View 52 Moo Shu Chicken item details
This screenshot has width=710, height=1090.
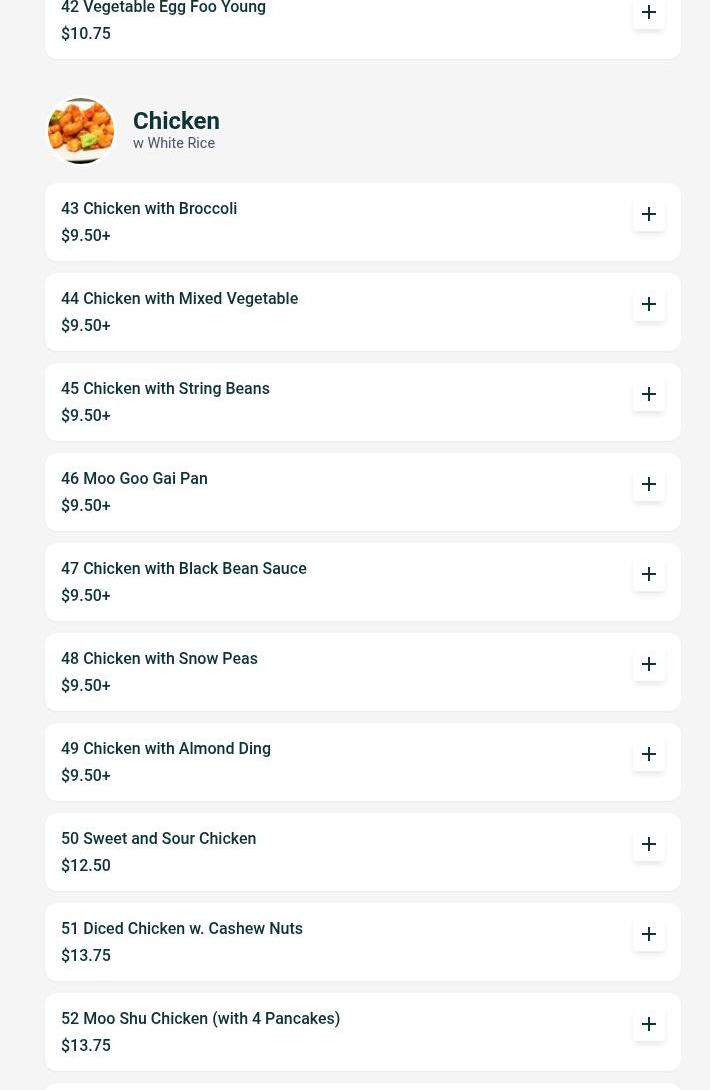(x=362, y=1032)
